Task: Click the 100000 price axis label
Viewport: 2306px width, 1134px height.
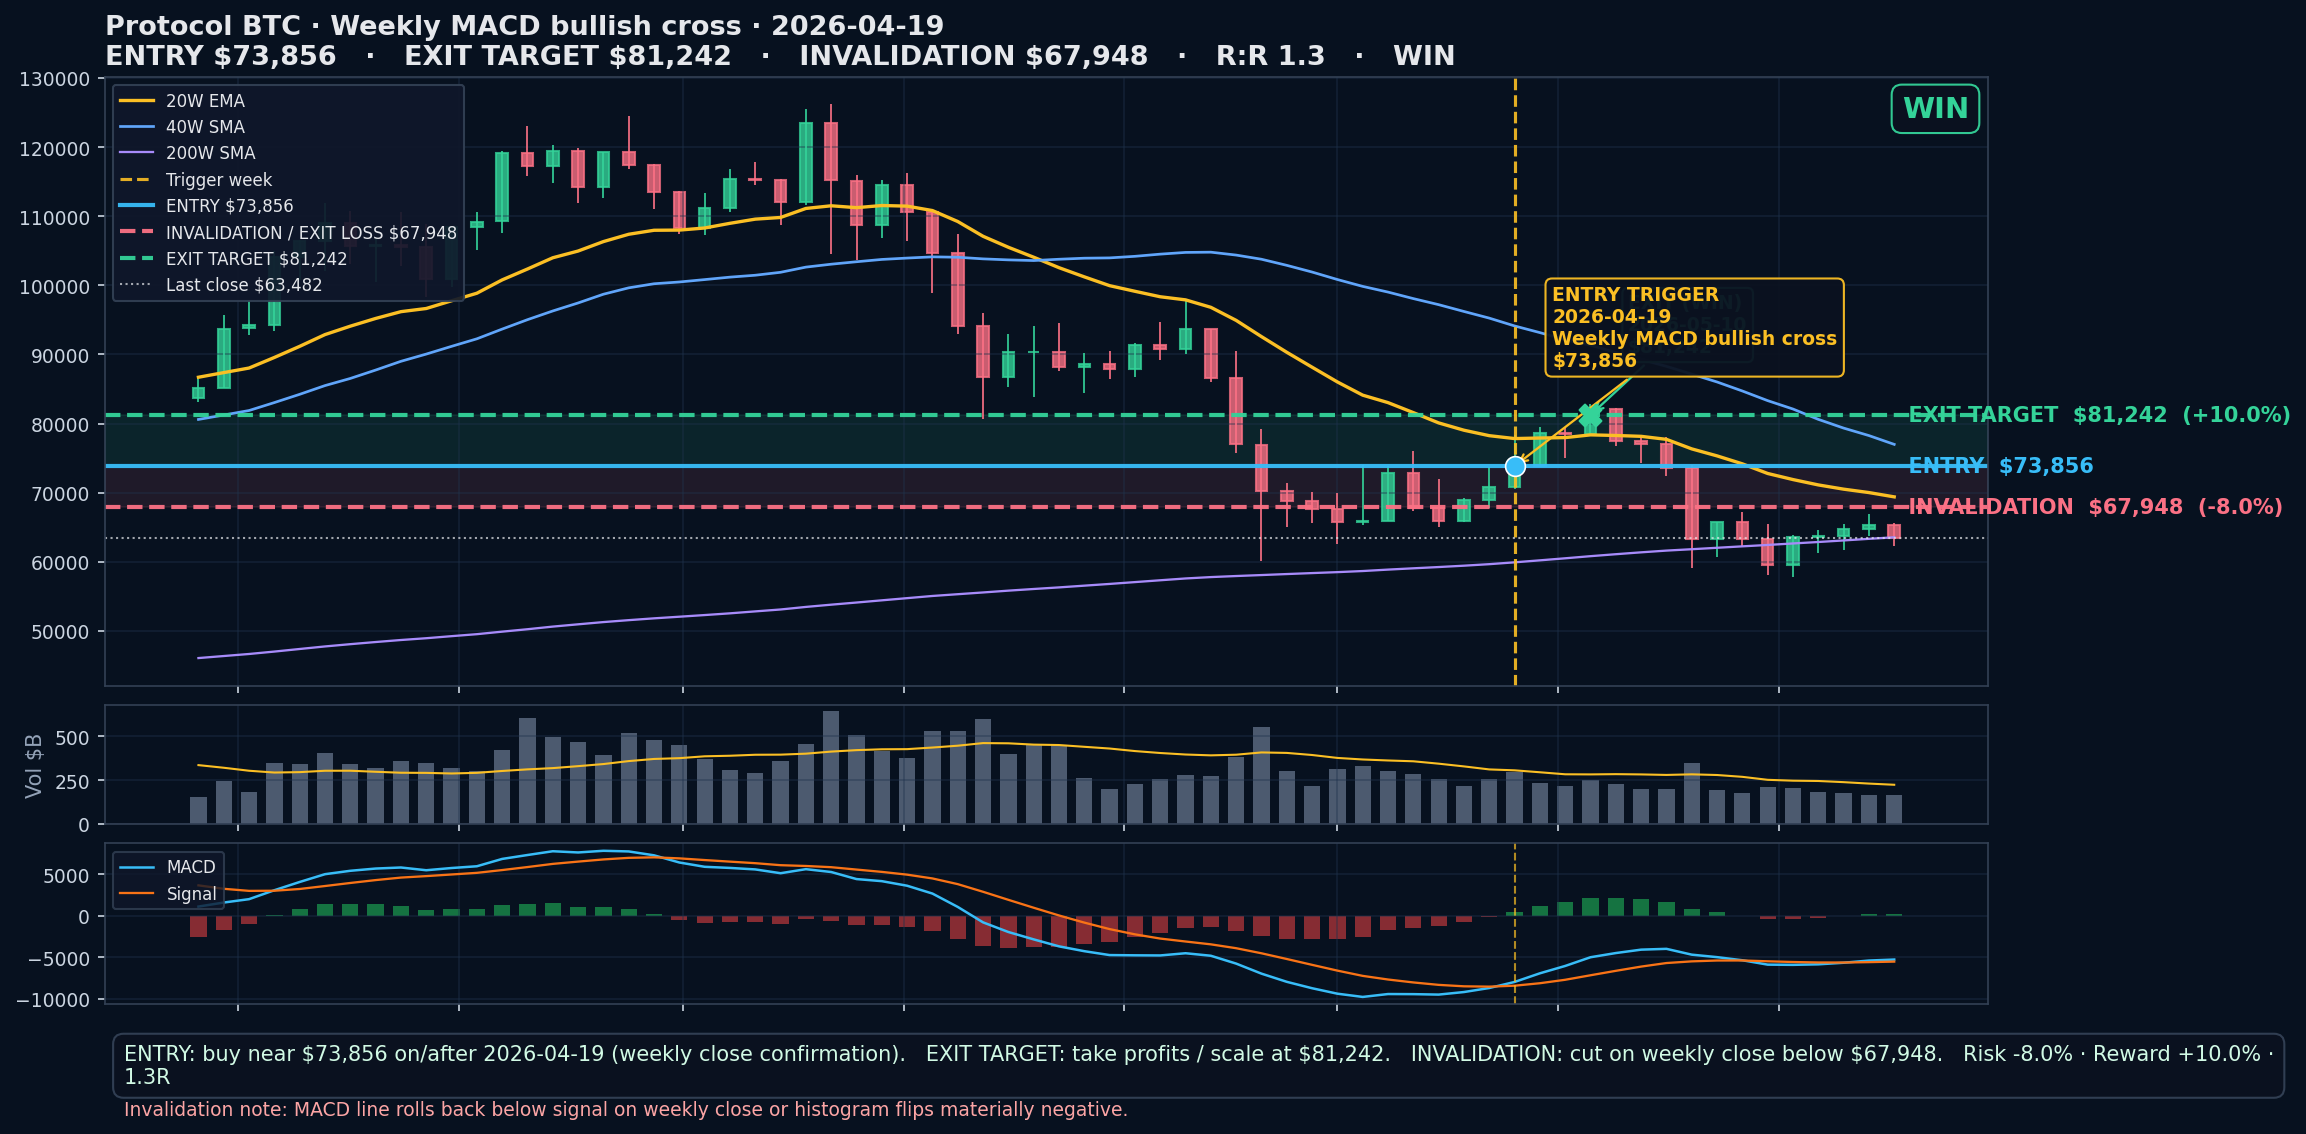Action: tap(54, 286)
